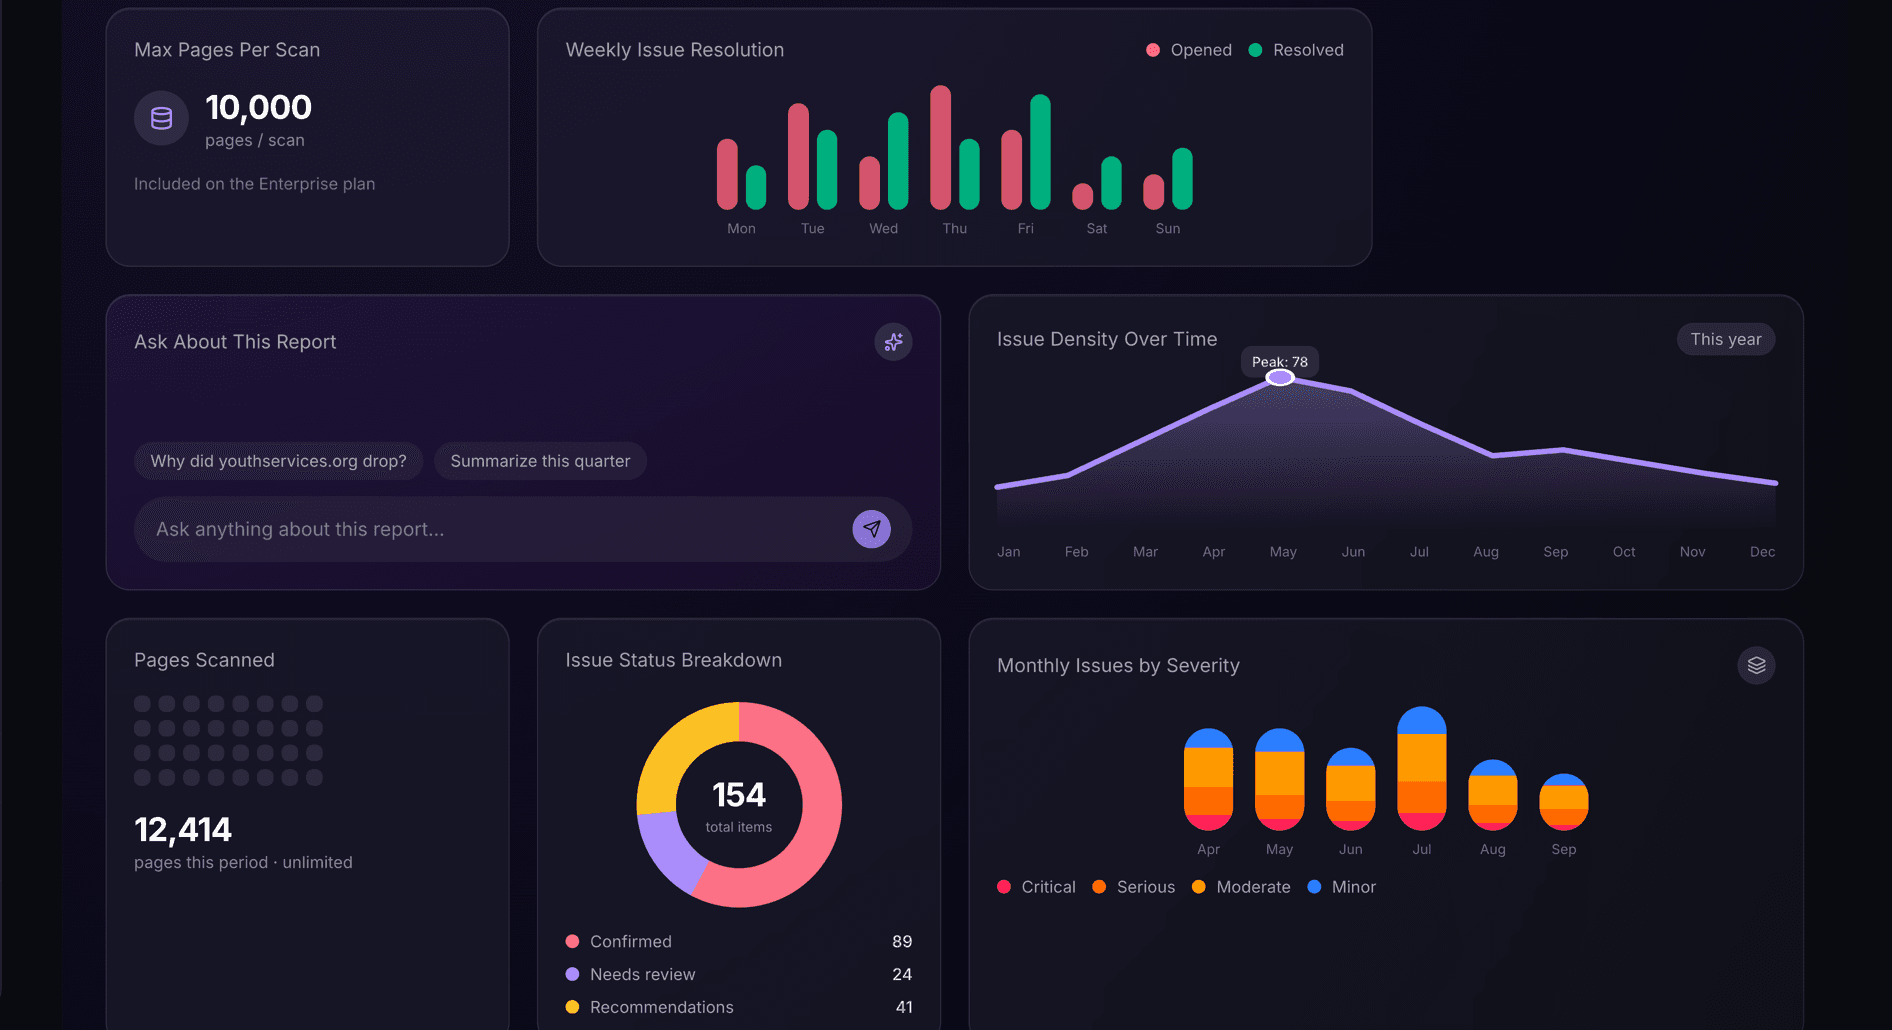Click the Friday resolved green bar
The width and height of the screenshot is (1892, 1030).
(1040, 152)
